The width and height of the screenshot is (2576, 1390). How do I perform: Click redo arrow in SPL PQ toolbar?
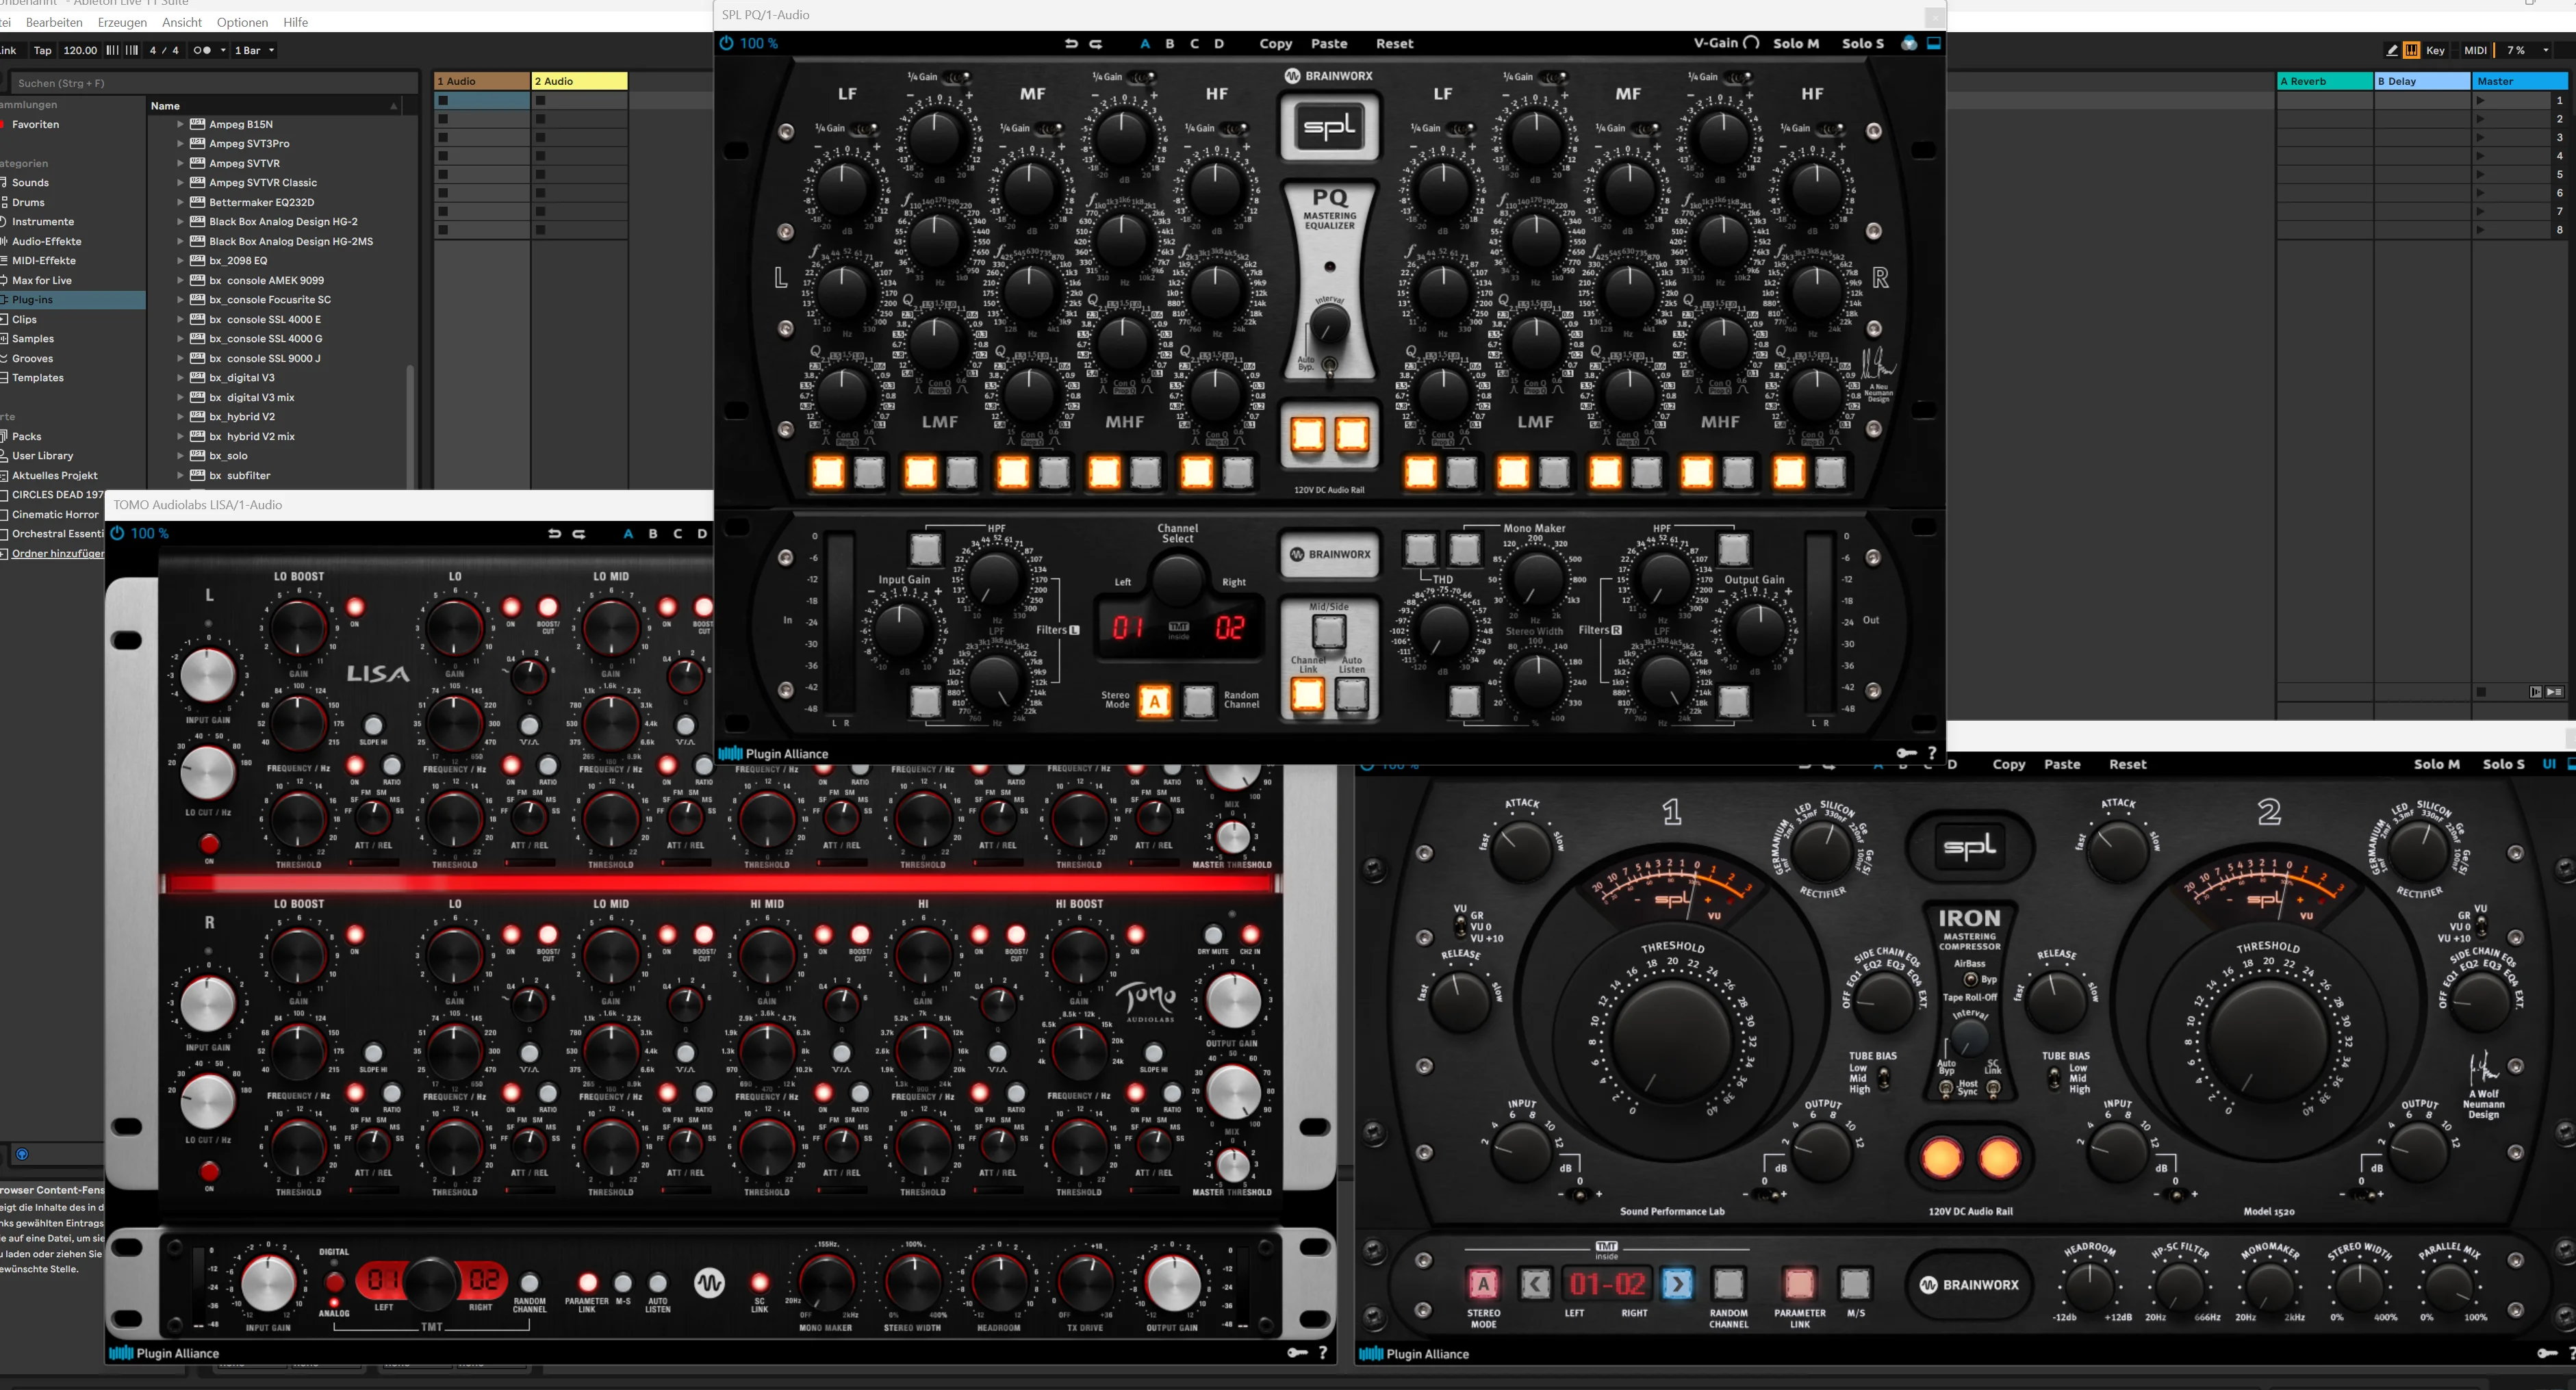pos(1096,43)
